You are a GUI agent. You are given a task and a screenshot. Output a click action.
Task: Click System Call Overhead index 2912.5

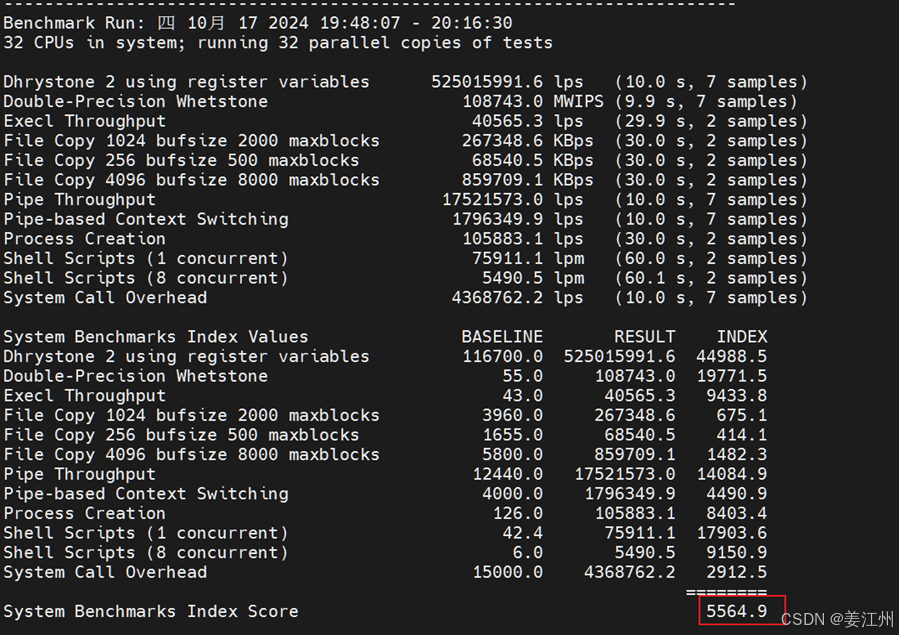[737, 572]
